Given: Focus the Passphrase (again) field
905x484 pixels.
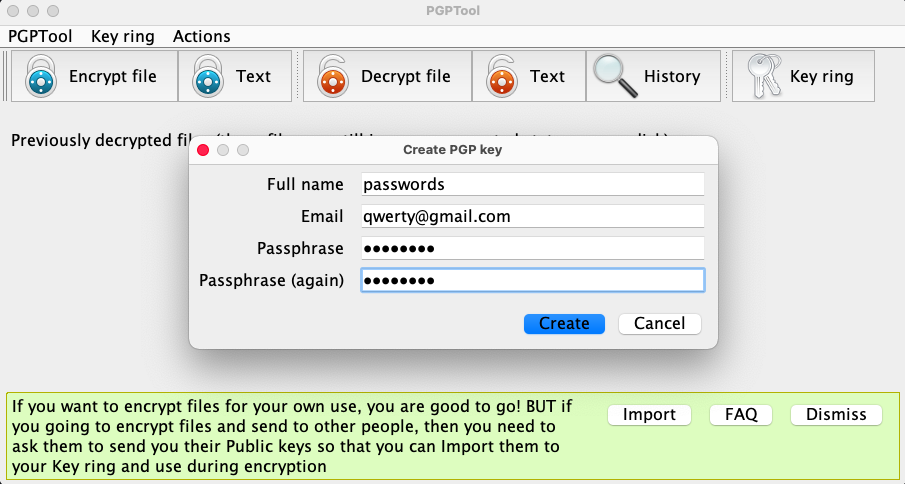Looking at the screenshot, I should [x=532, y=280].
